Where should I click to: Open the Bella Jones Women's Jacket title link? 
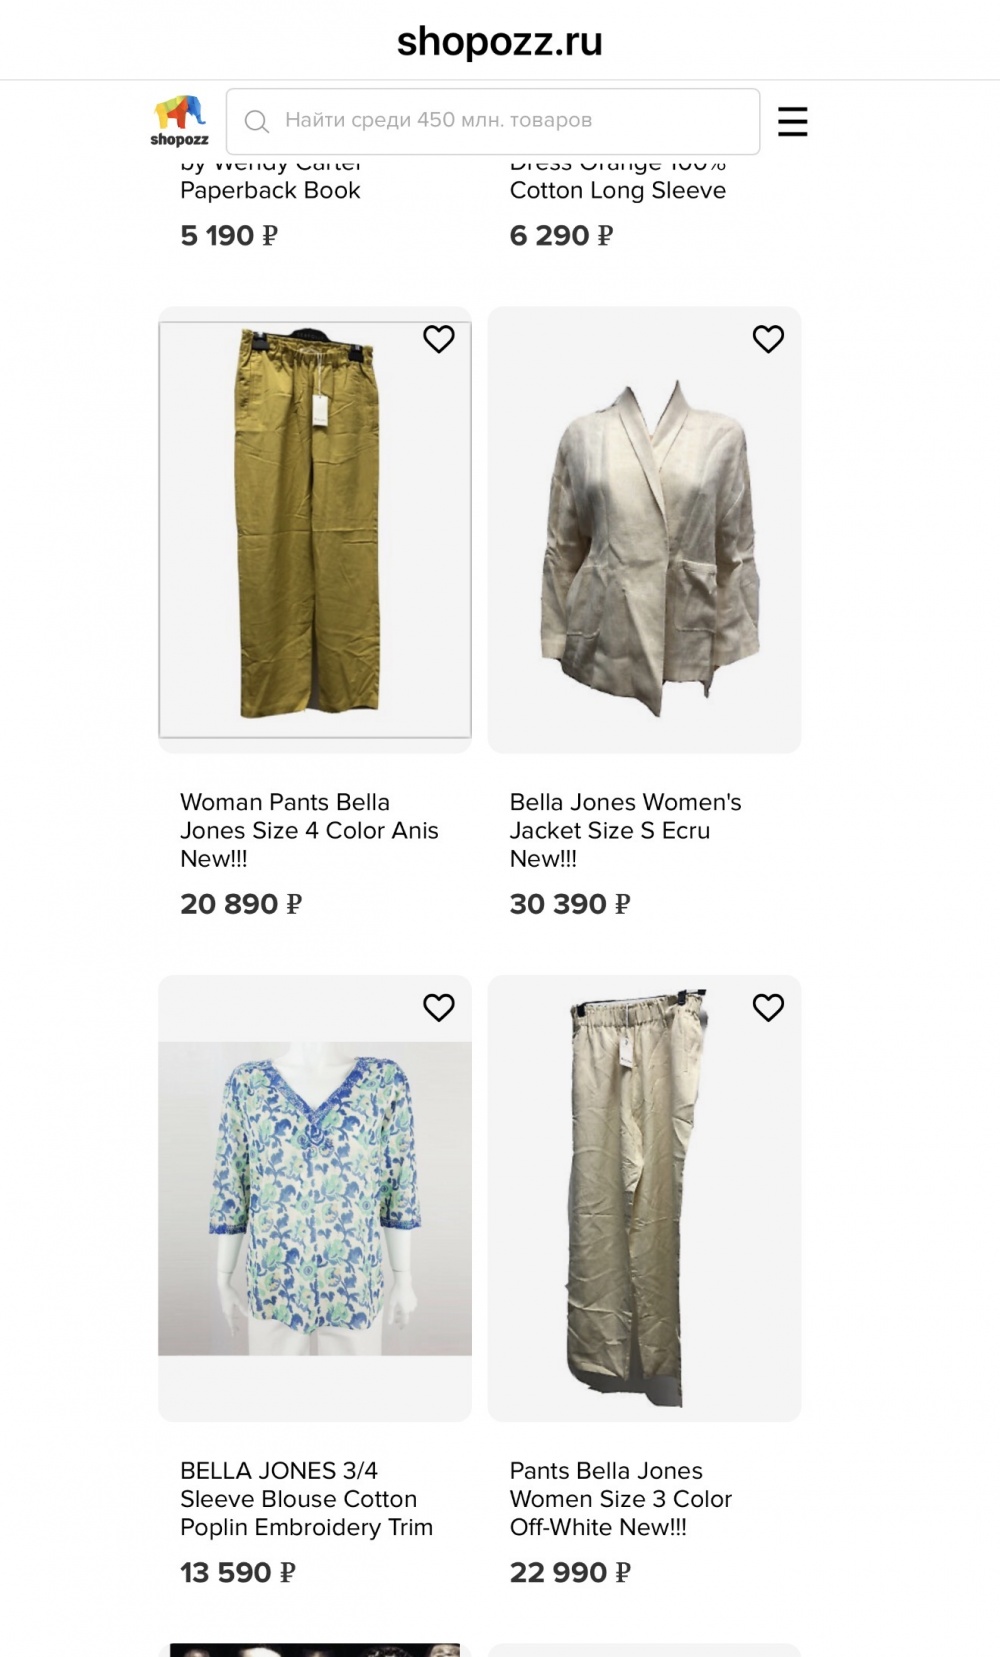click(626, 830)
